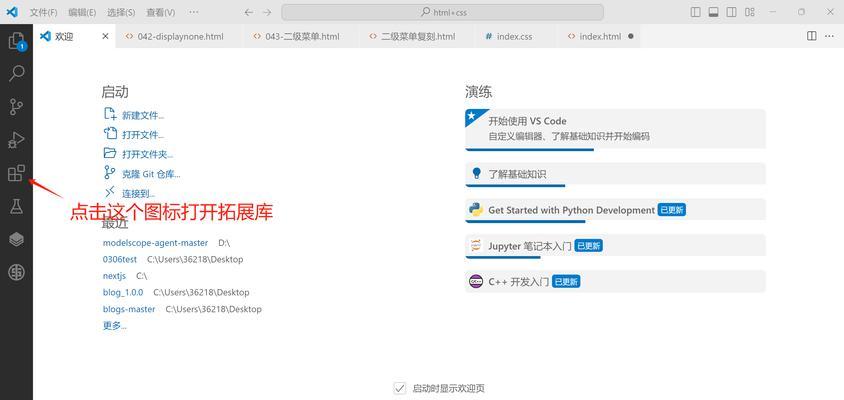Click the new file icon beside 新建文件
Viewport: 844px width, 400px height.
(x=110, y=114)
